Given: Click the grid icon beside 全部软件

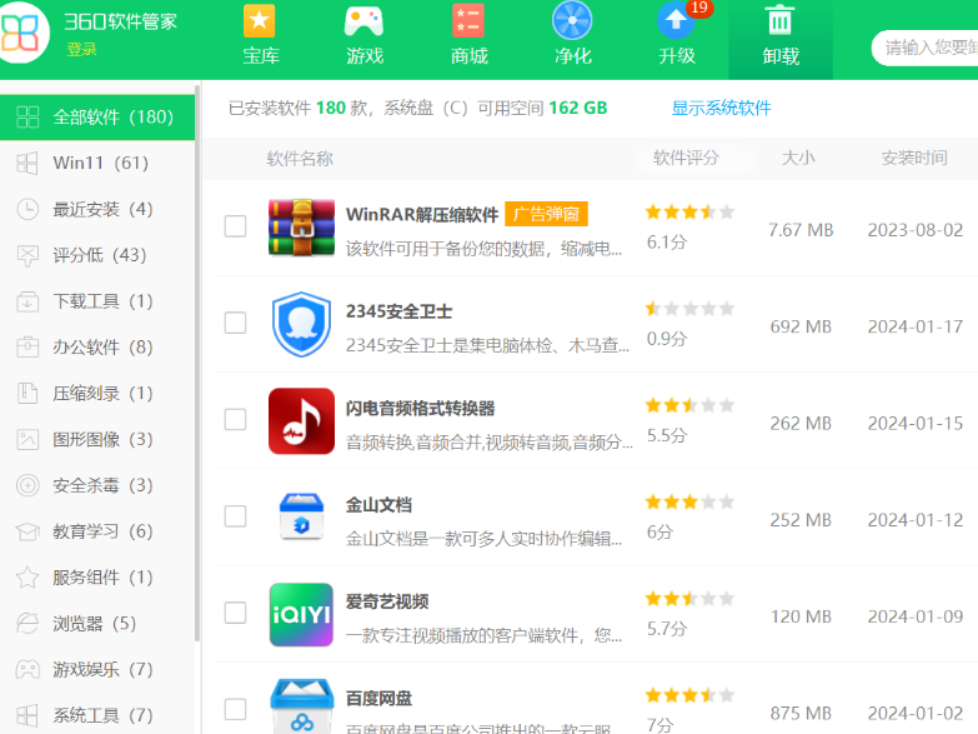Looking at the screenshot, I should click(x=27, y=117).
